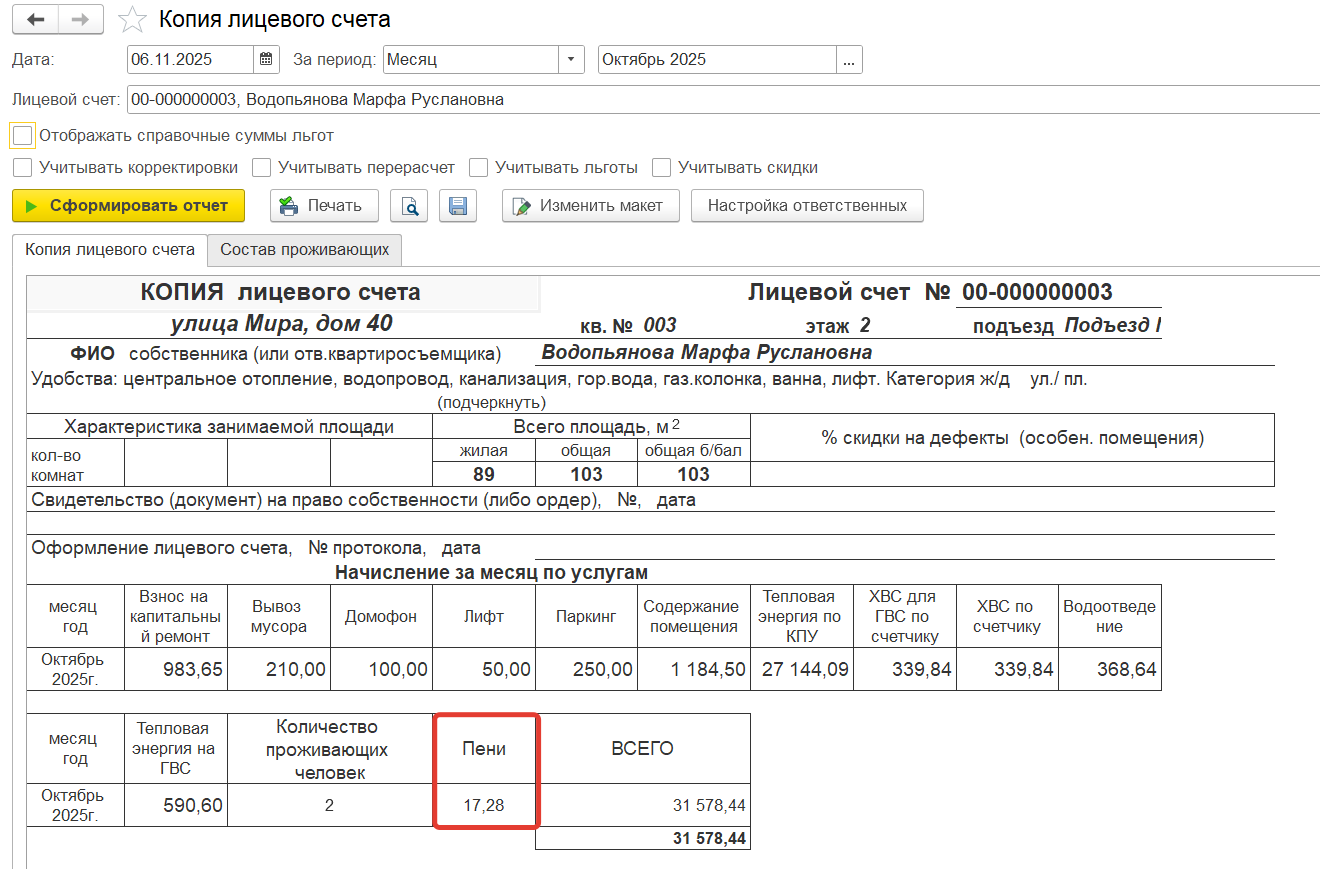The width and height of the screenshot is (1320, 869).
Task: Click the Печать button
Action: tap(323, 206)
